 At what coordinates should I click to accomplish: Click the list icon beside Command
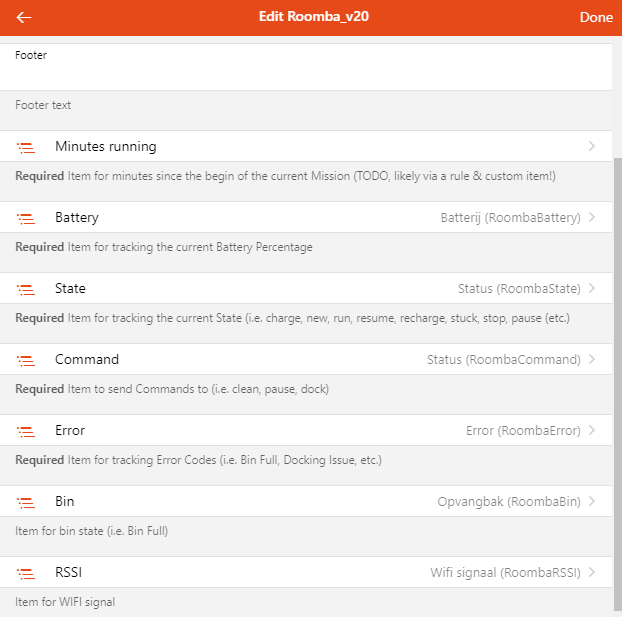click(x=26, y=361)
